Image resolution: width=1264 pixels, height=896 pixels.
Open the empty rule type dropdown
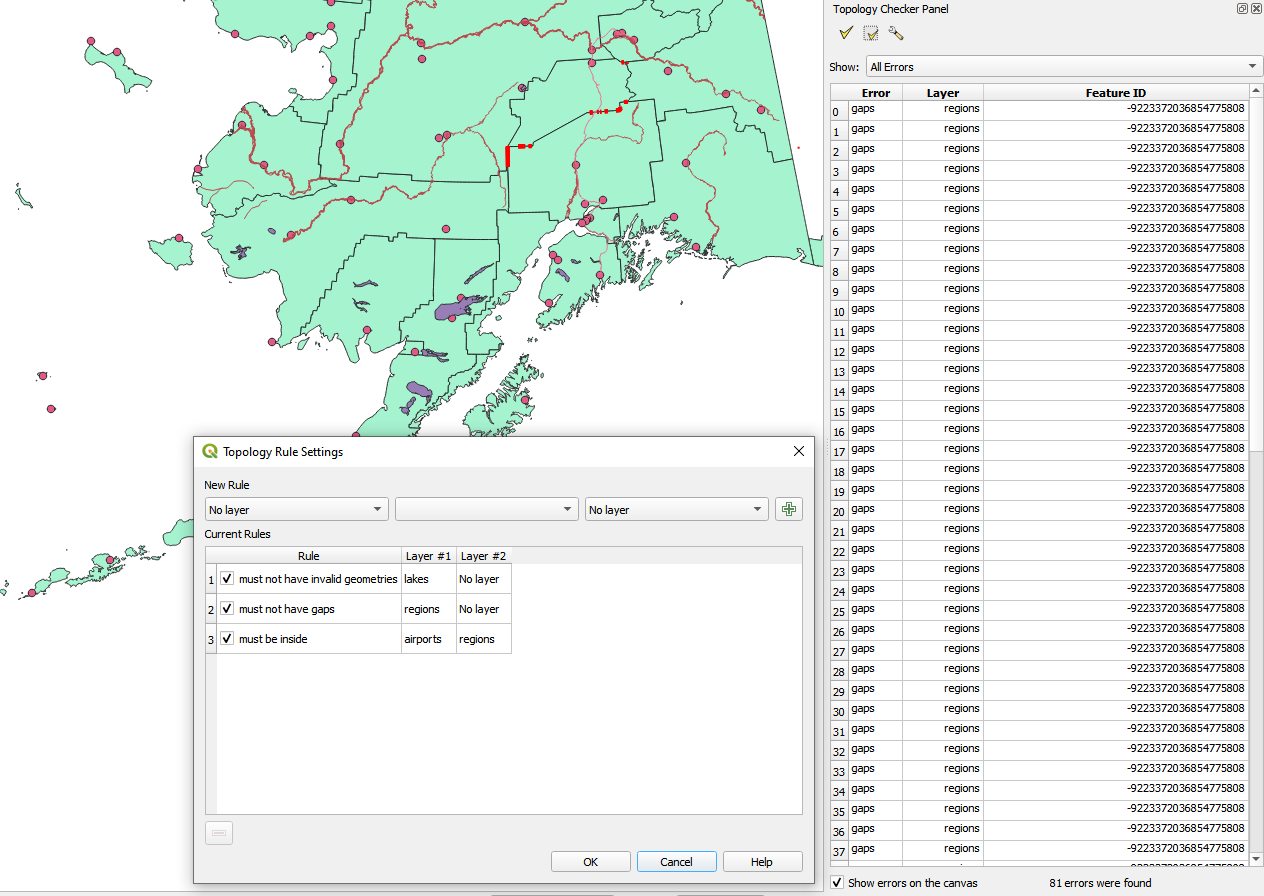[x=486, y=509]
